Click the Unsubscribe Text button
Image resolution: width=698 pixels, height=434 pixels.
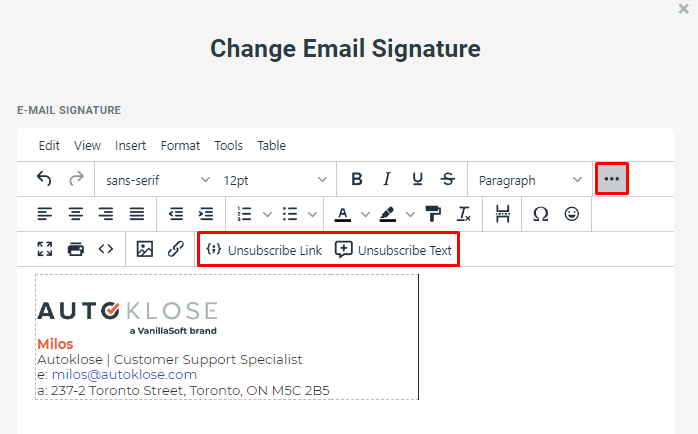pyautogui.click(x=393, y=250)
